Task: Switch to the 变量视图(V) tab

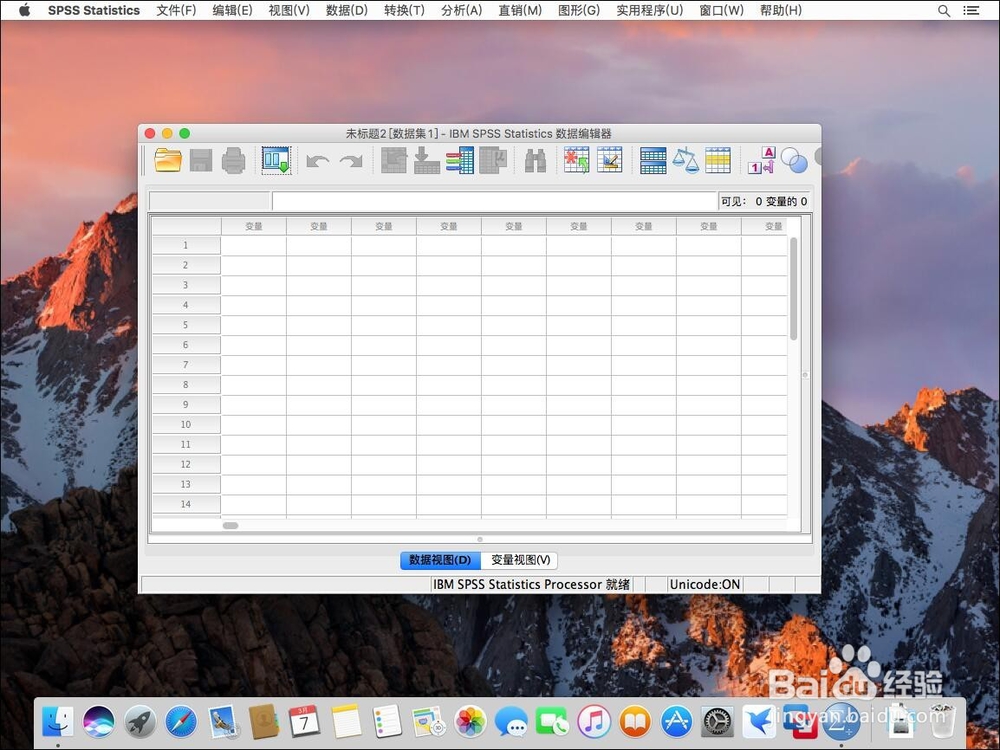Action: [x=520, y=560]
